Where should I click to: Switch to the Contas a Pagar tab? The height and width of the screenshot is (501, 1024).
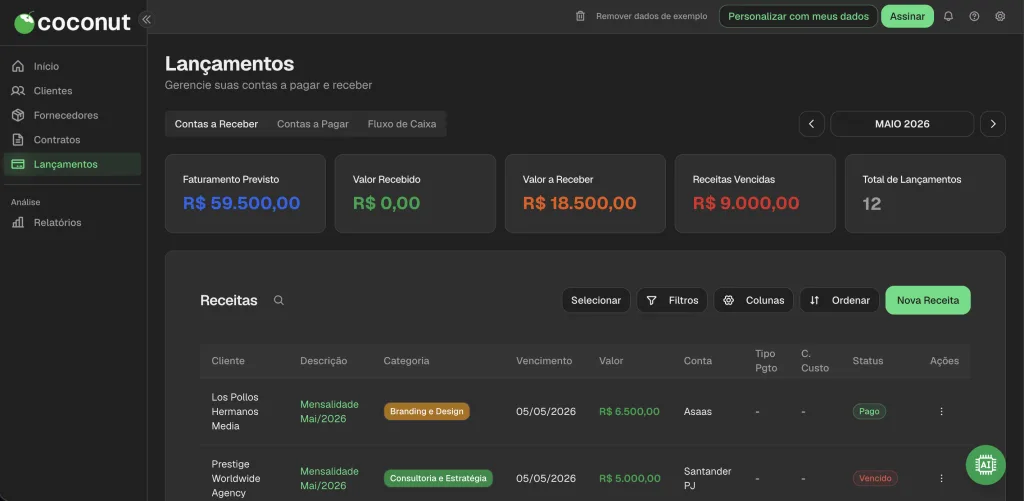tap(313, 124)
